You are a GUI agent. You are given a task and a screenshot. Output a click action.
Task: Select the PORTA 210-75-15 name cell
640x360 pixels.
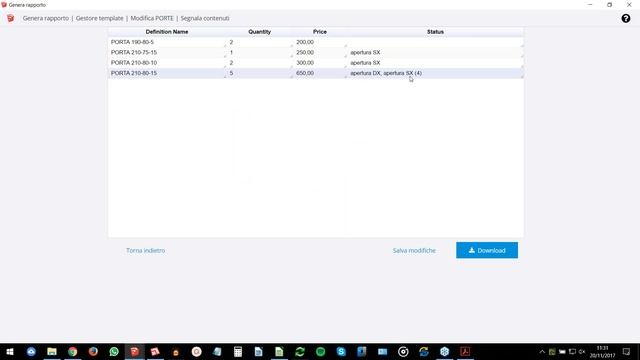click(x=167, y=52)
